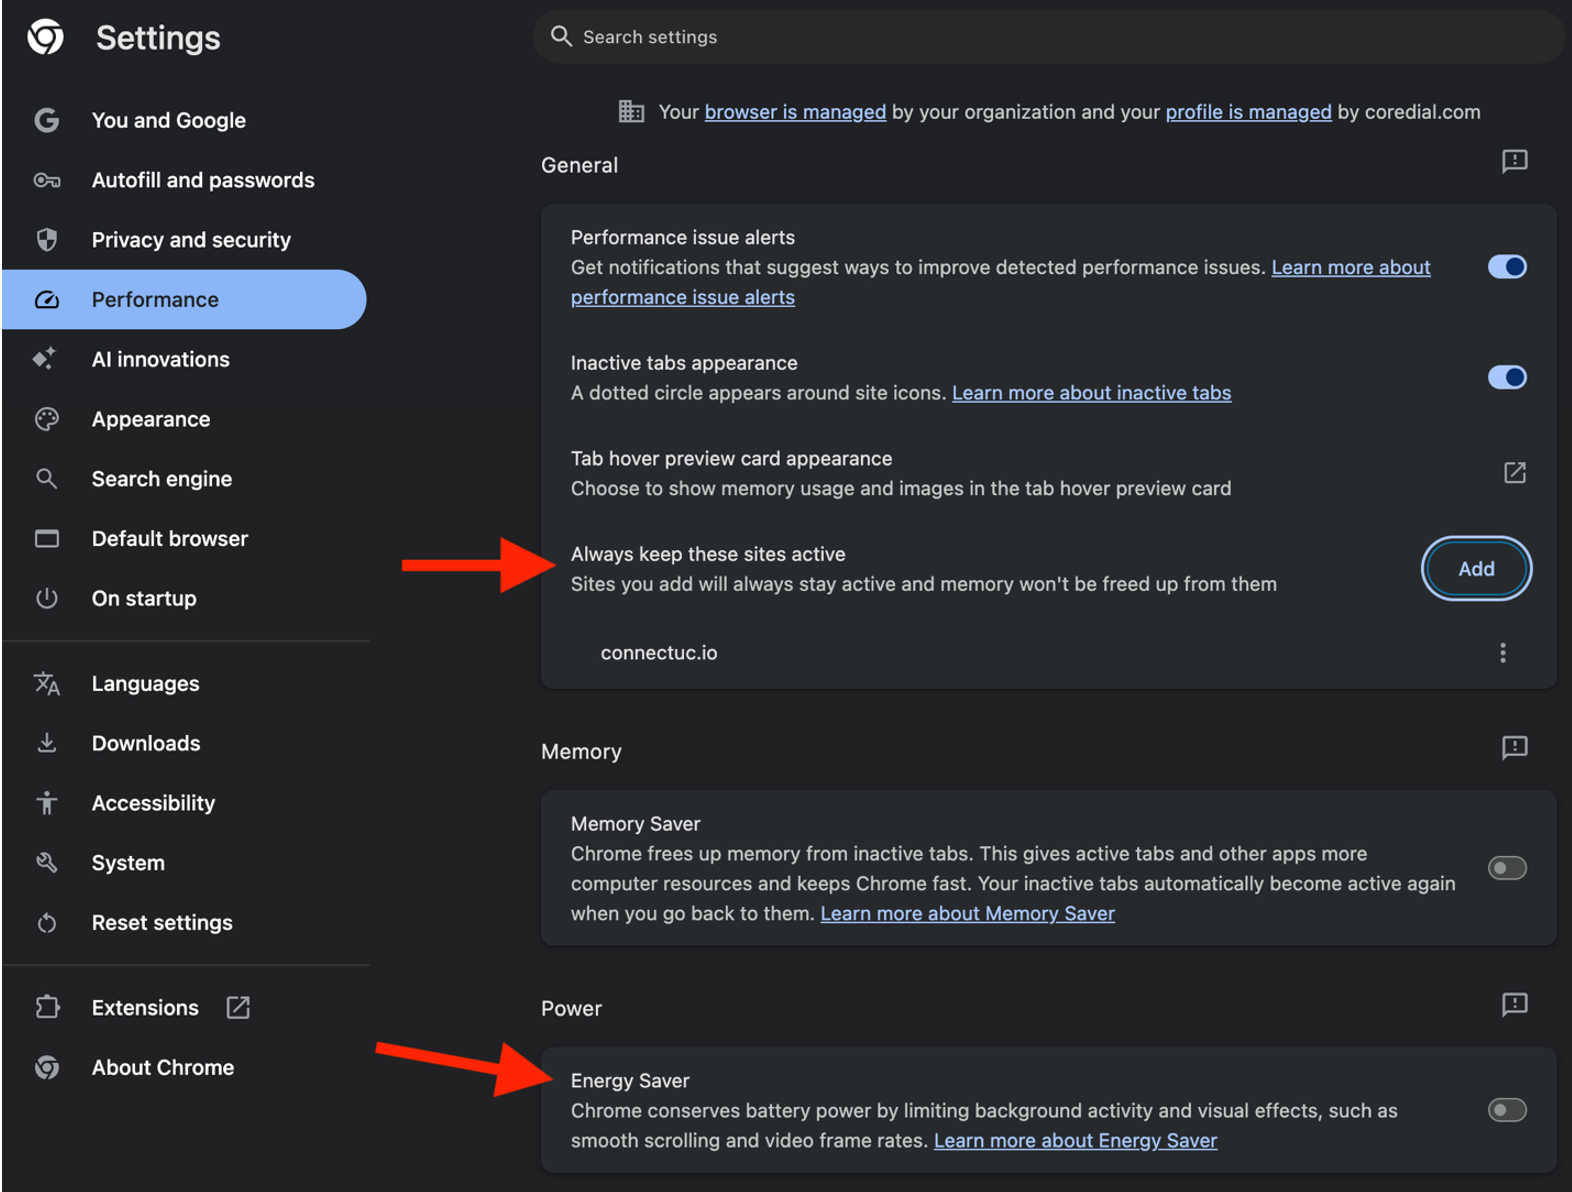Screen dimensions: 1572x1192
Task: Click the external link icon next to Extensions
Action: [238, 1007]
